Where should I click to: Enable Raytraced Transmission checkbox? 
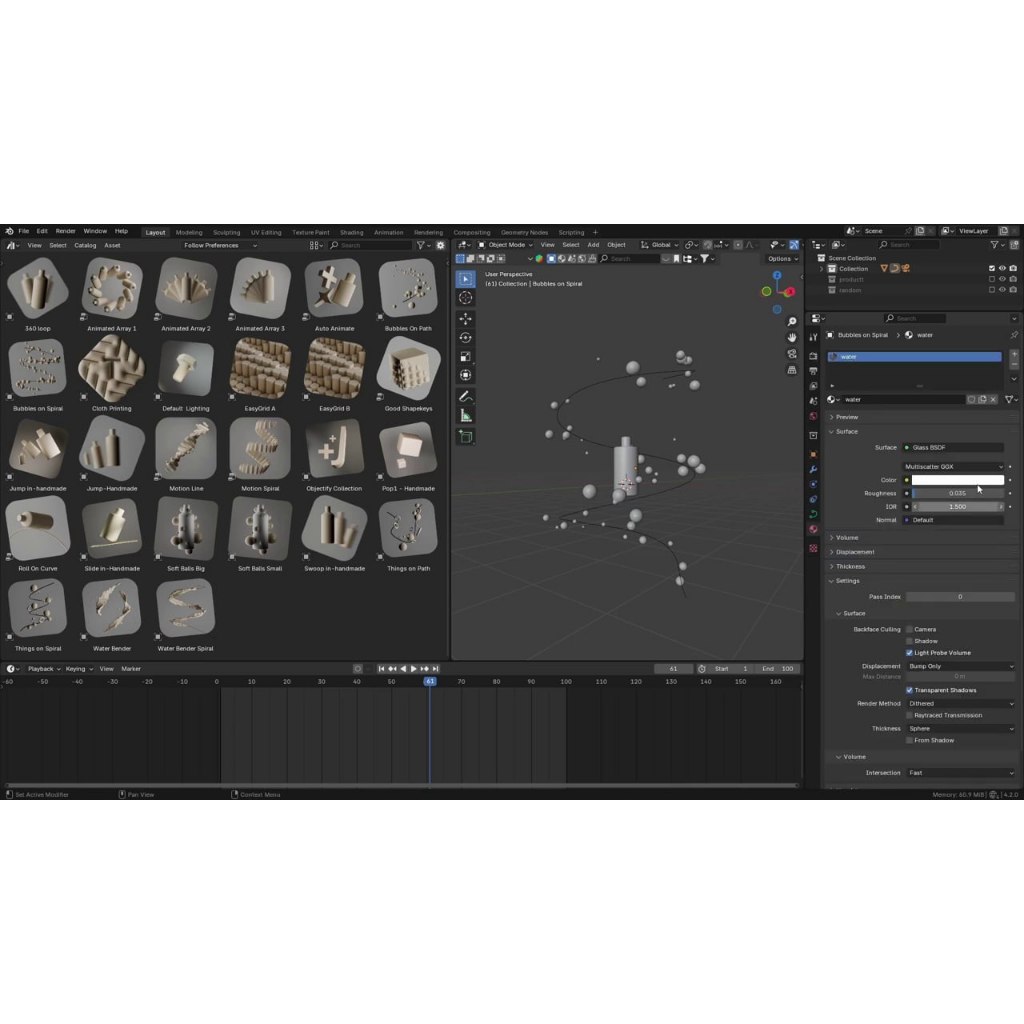tap(909, 715)
